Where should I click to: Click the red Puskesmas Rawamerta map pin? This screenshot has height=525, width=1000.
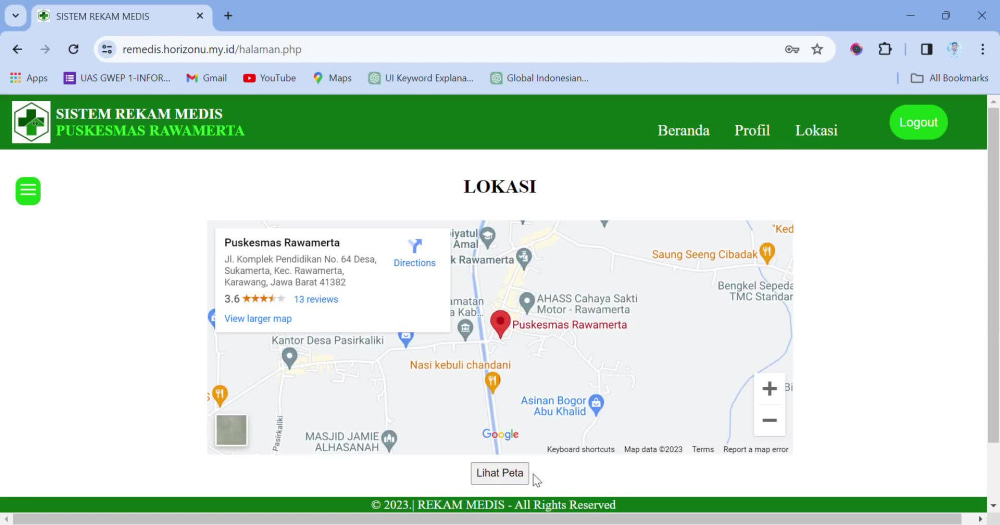501,324
